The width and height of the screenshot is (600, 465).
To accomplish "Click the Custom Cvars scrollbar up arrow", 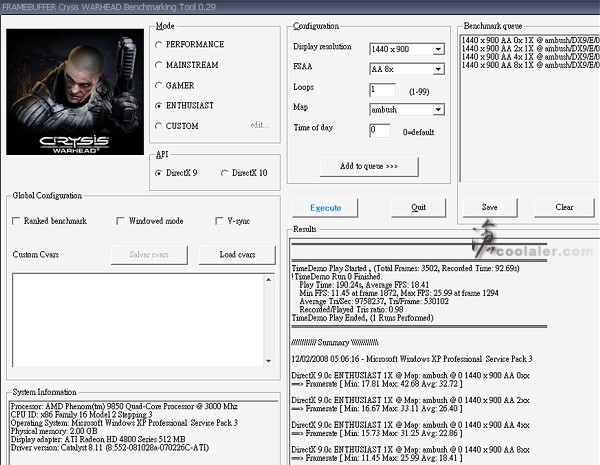I will click(269, 280).
